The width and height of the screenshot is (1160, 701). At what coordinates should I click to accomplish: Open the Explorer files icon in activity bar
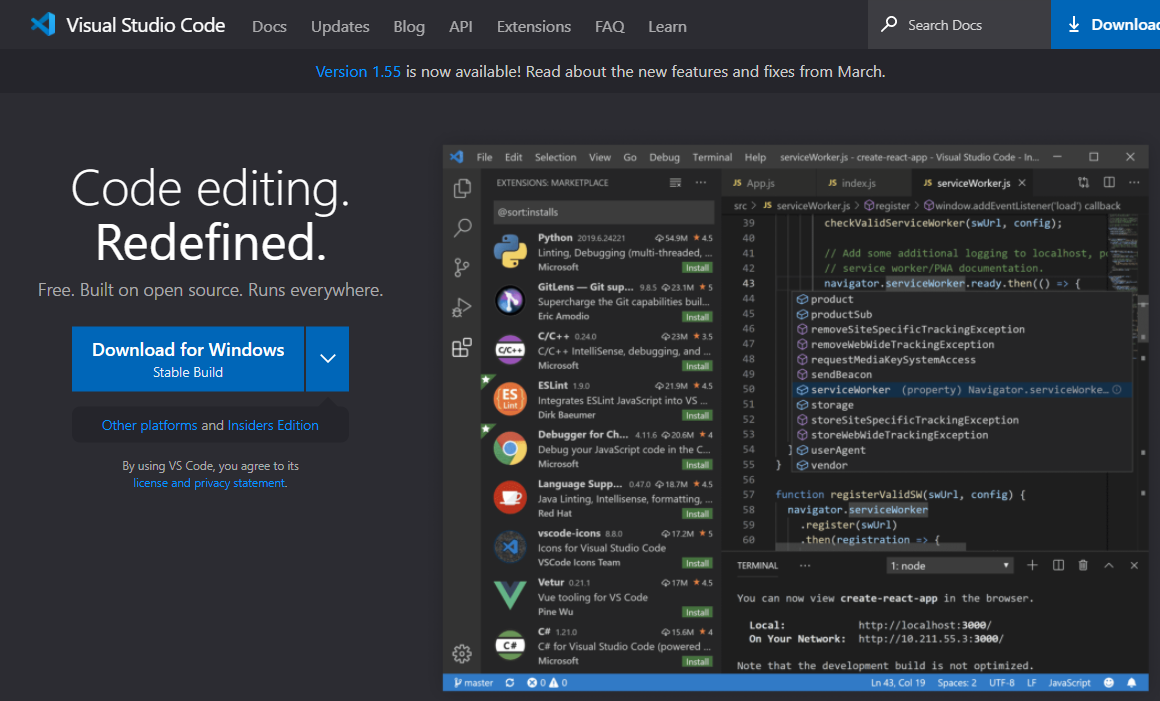pyautogui.click(x=462, y=189)
